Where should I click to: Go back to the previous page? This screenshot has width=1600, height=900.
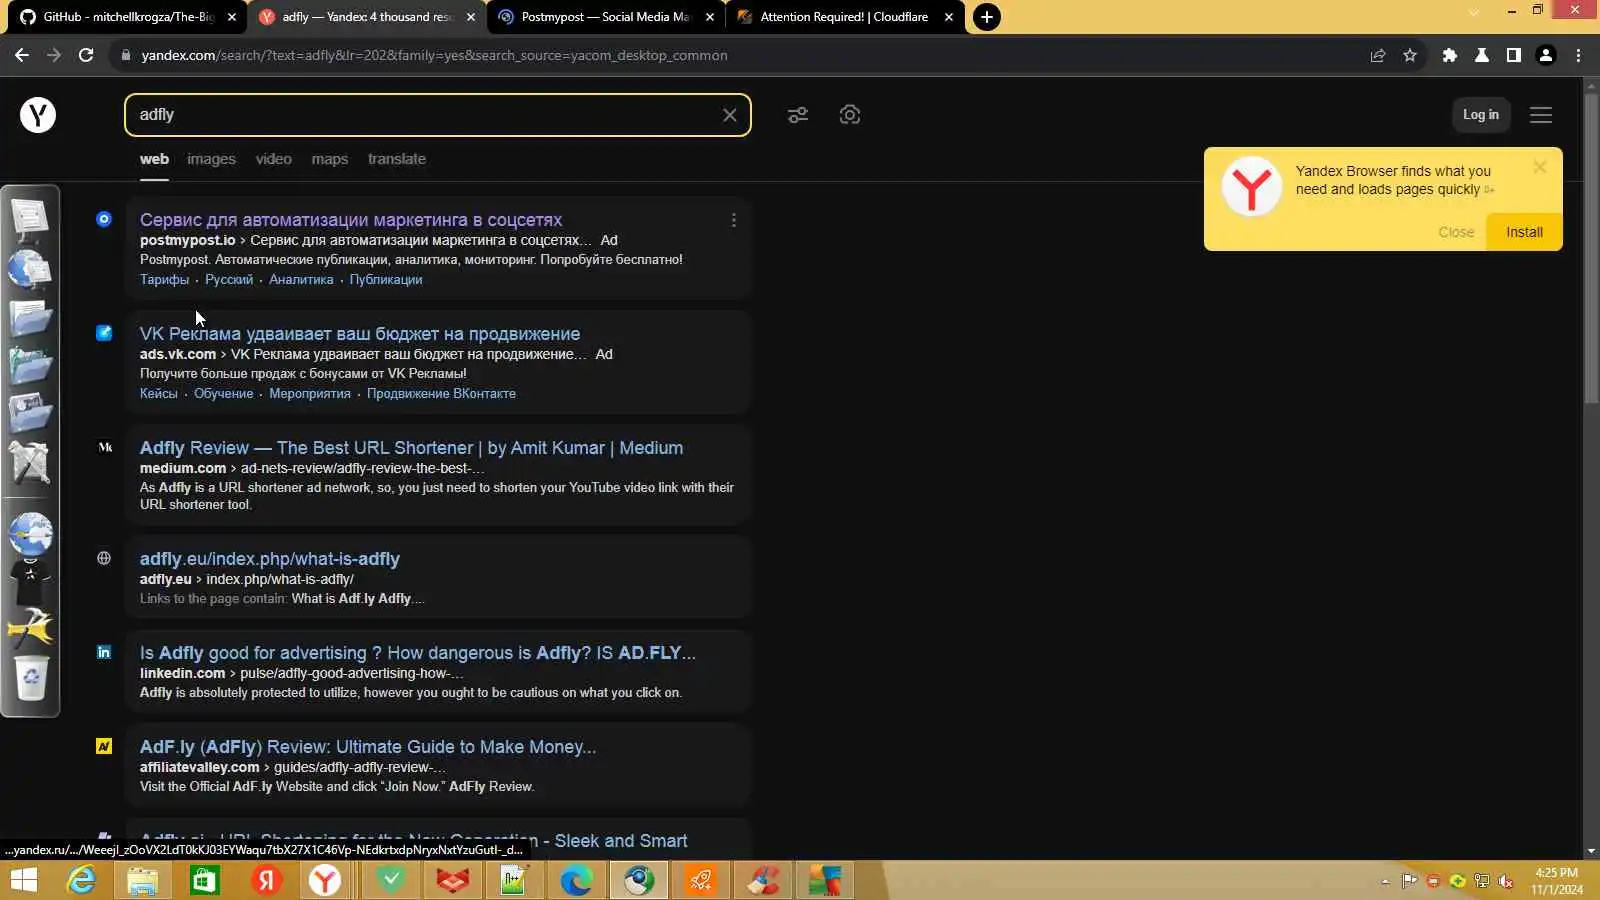point(22,55)
